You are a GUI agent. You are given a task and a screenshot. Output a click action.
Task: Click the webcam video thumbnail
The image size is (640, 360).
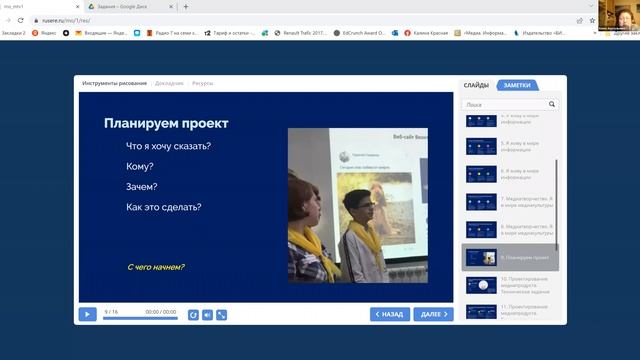click(619, 15)
